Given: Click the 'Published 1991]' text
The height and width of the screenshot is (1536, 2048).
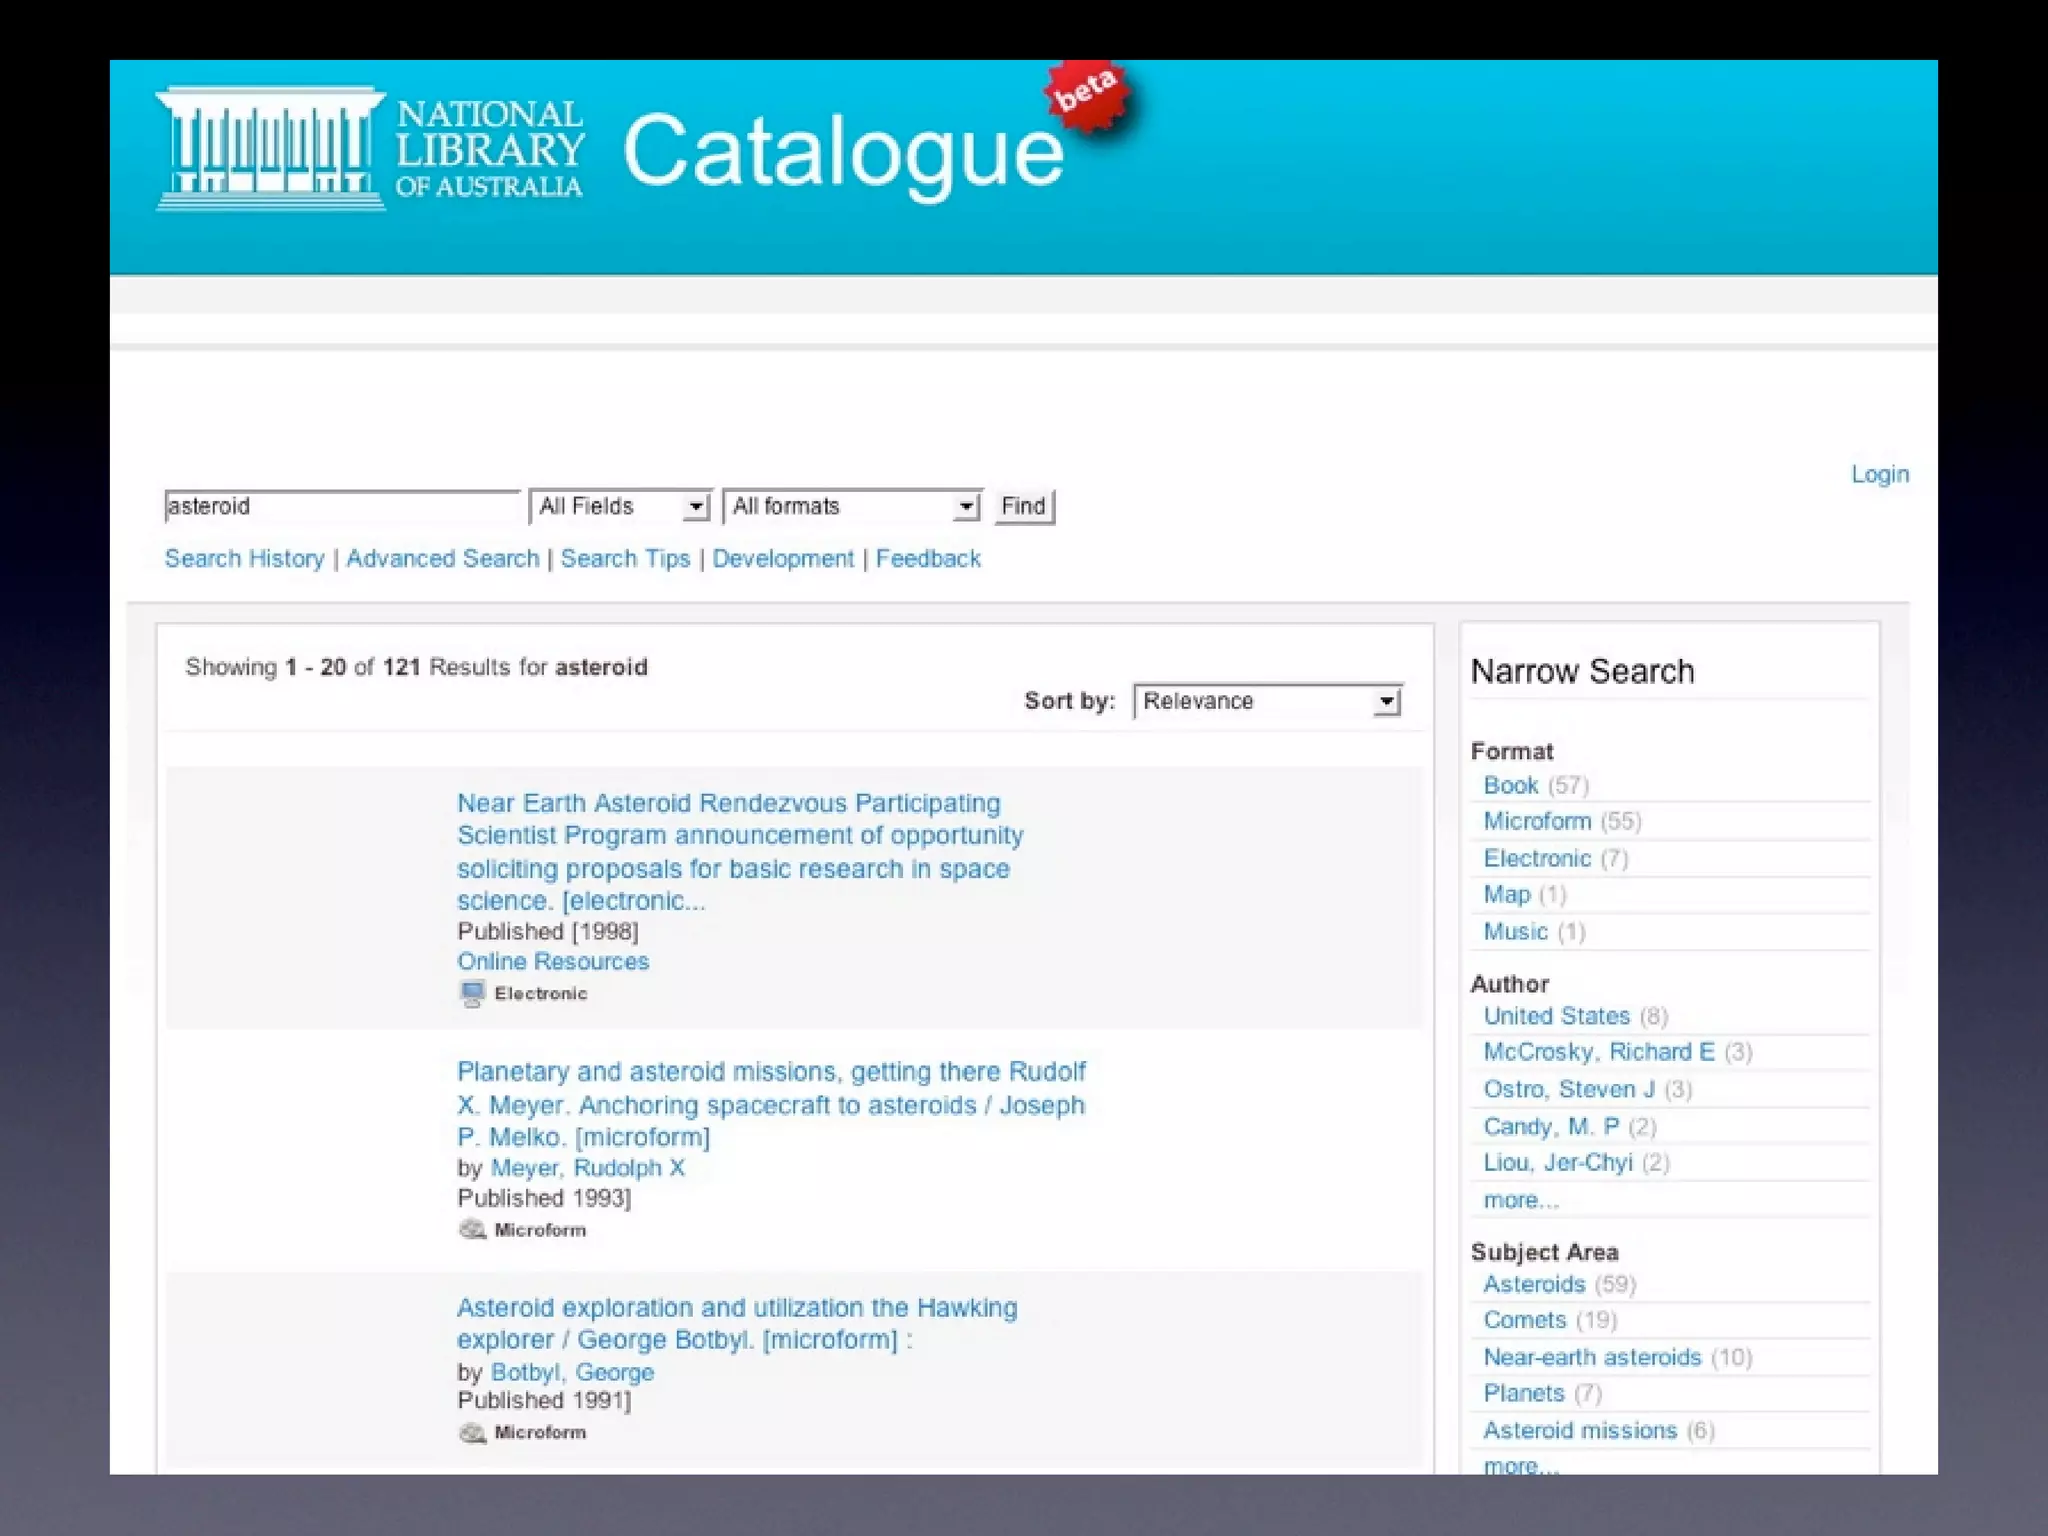Looking at the screenshot, I should click(544, 1400).
